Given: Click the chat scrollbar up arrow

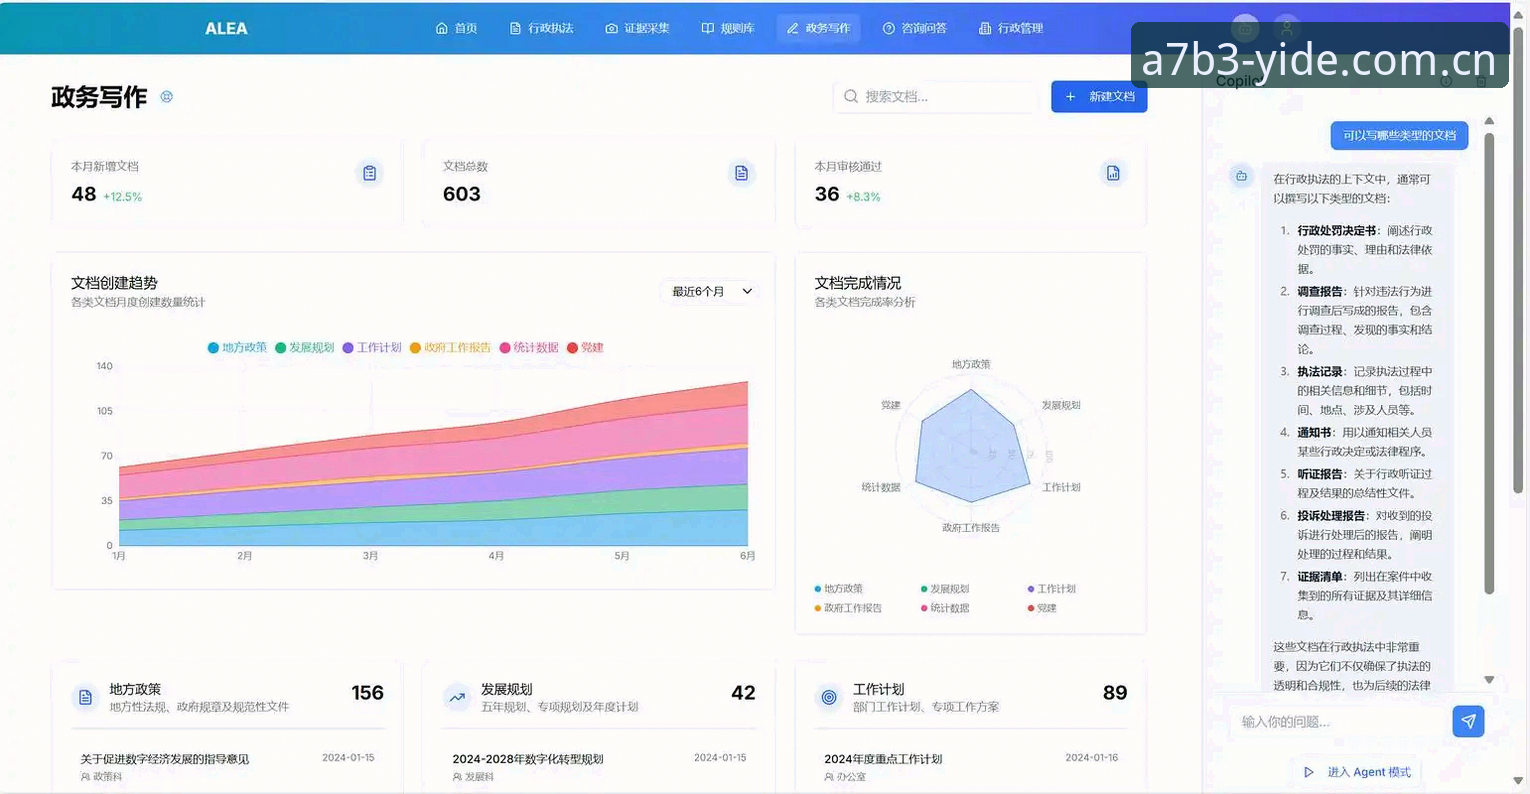Looking at the screenshot, I should (1489, 121).
